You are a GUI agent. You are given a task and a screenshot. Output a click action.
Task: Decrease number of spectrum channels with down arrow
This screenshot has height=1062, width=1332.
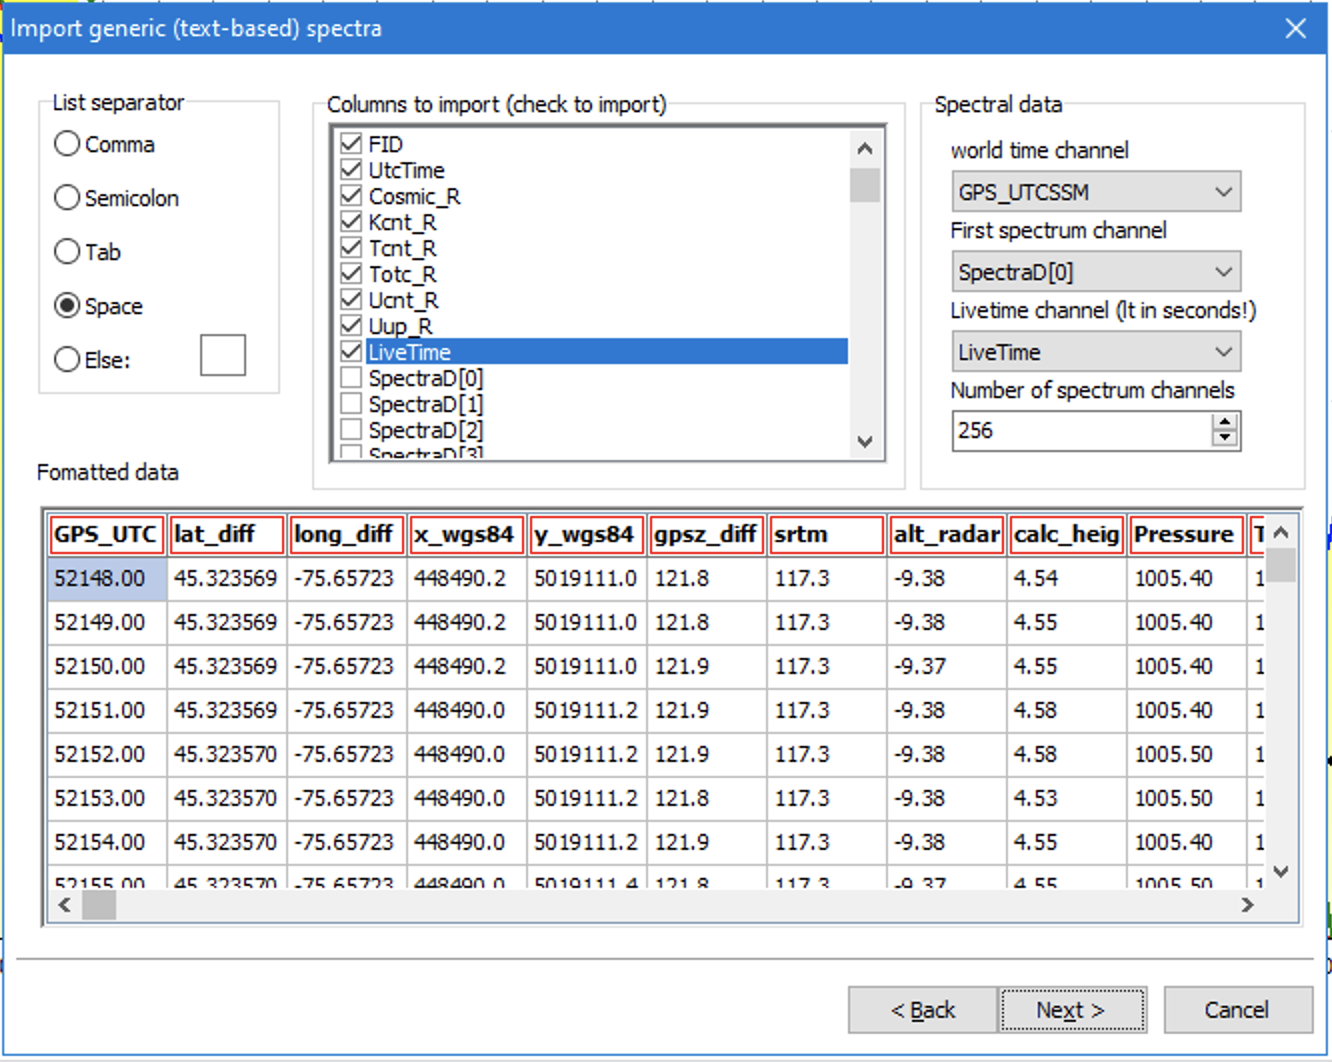1225,439
